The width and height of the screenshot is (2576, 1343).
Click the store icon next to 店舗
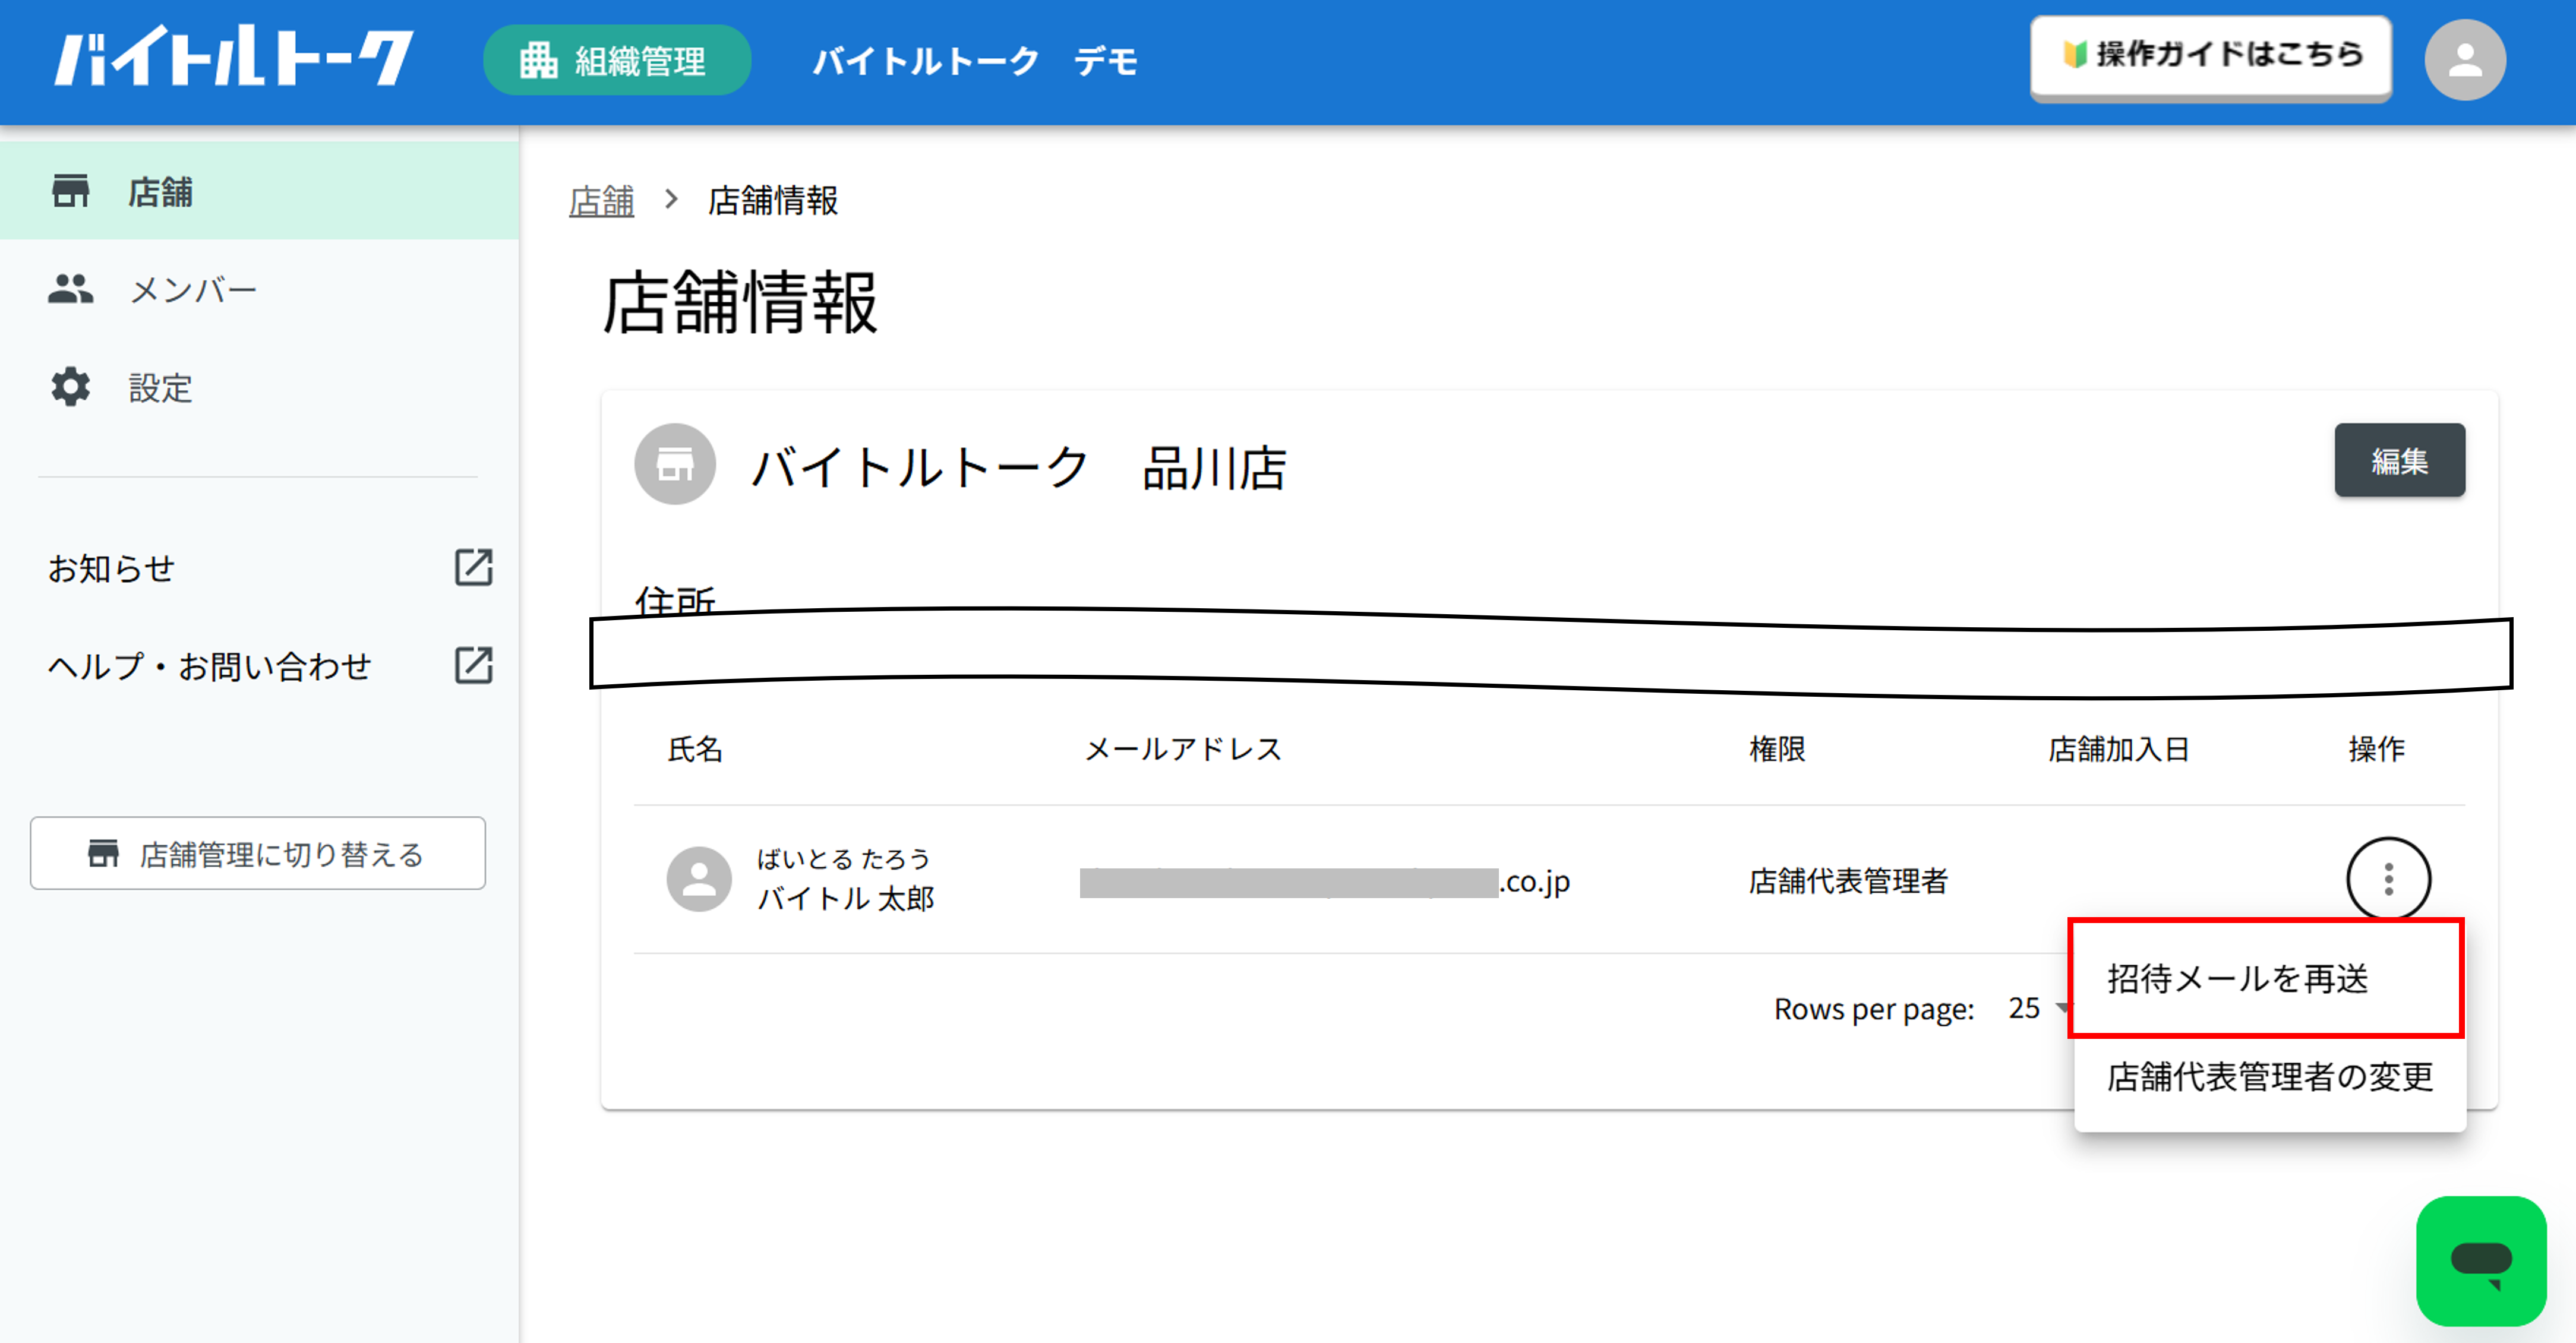(x=70, y=190)
